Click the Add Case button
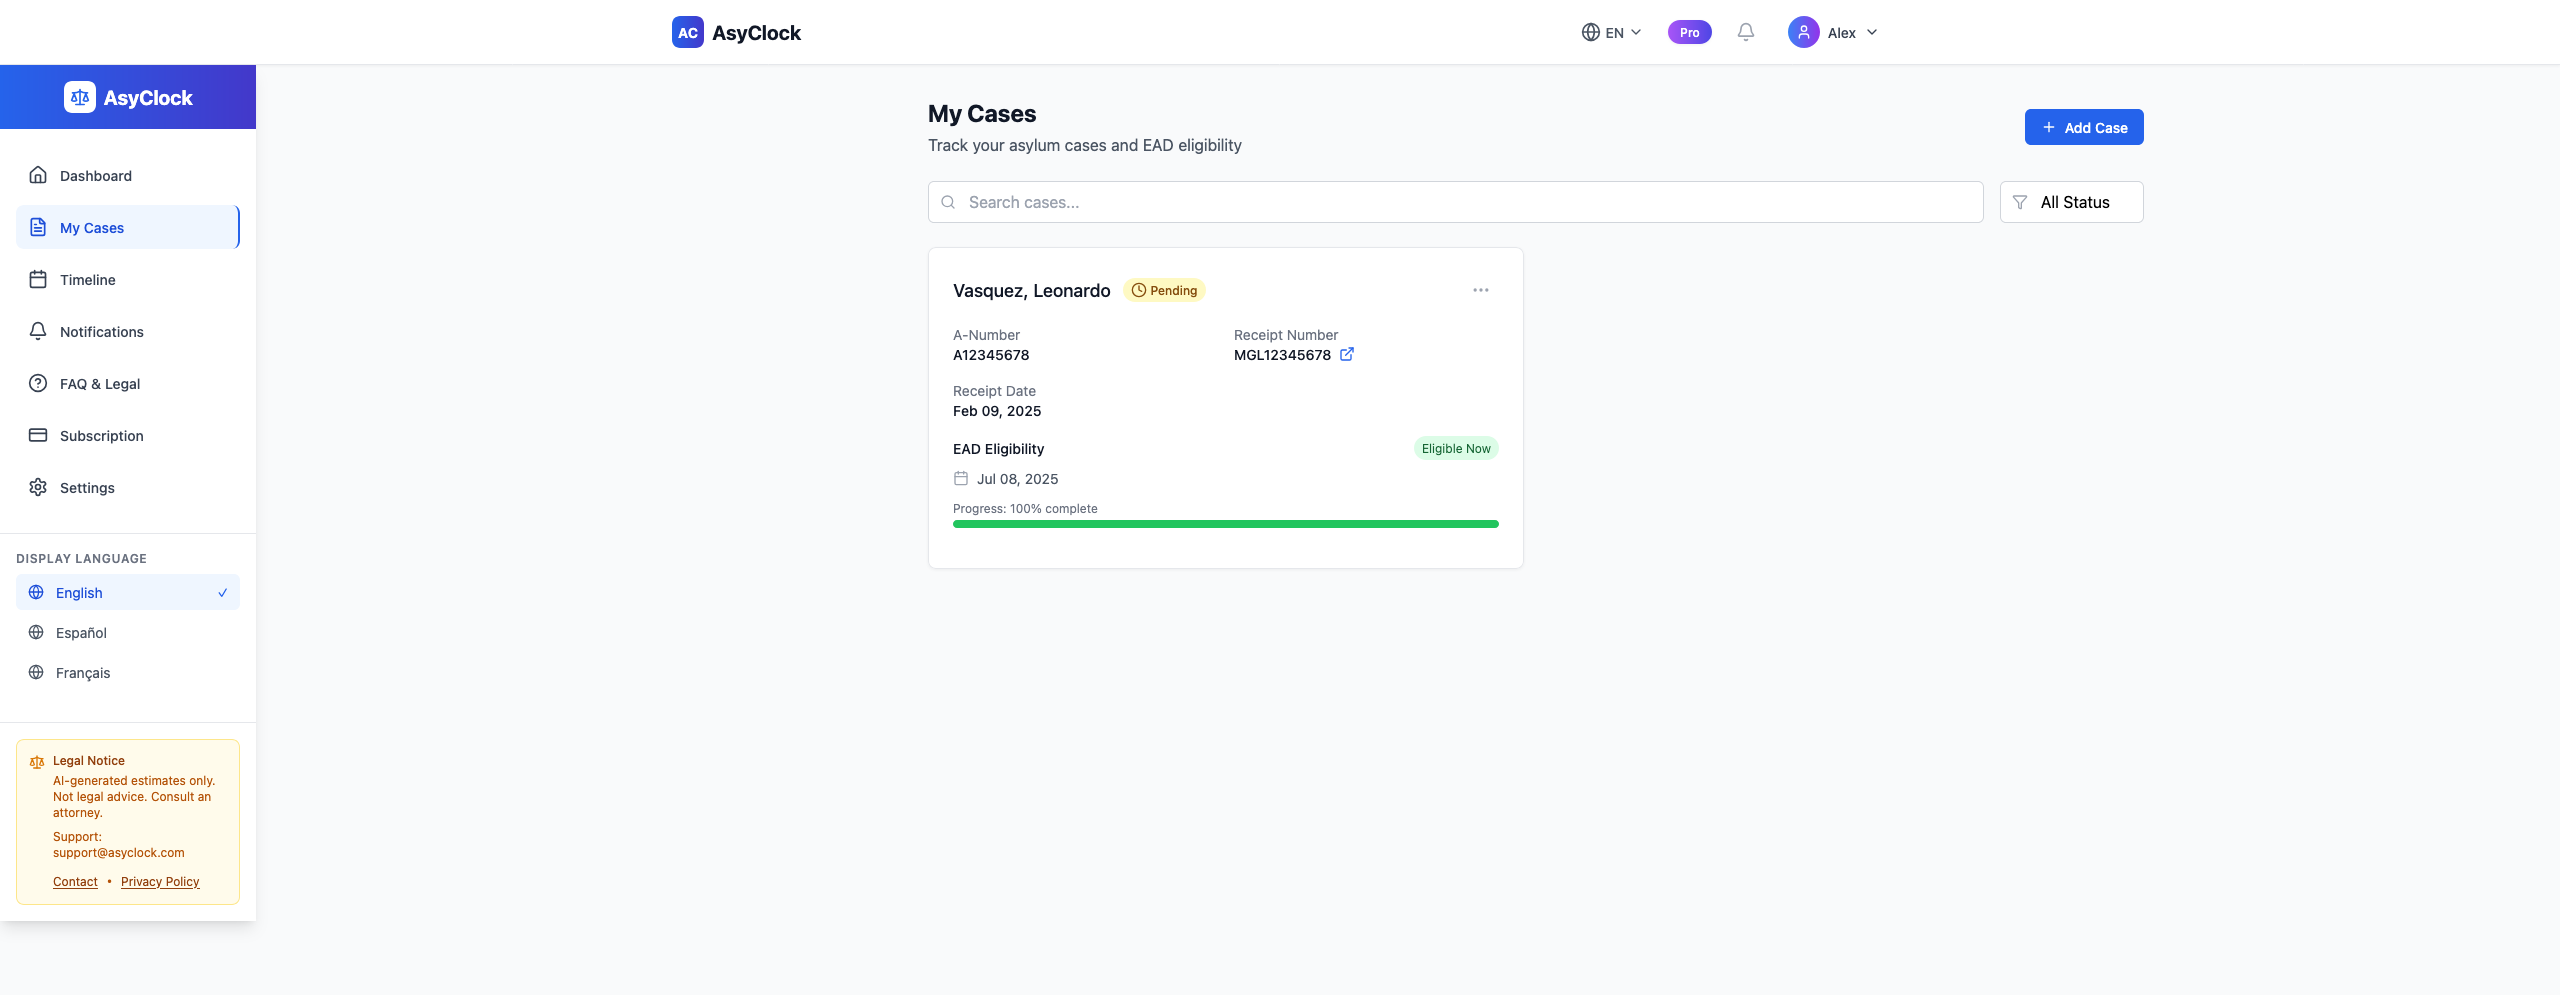 pos(2084,127)
